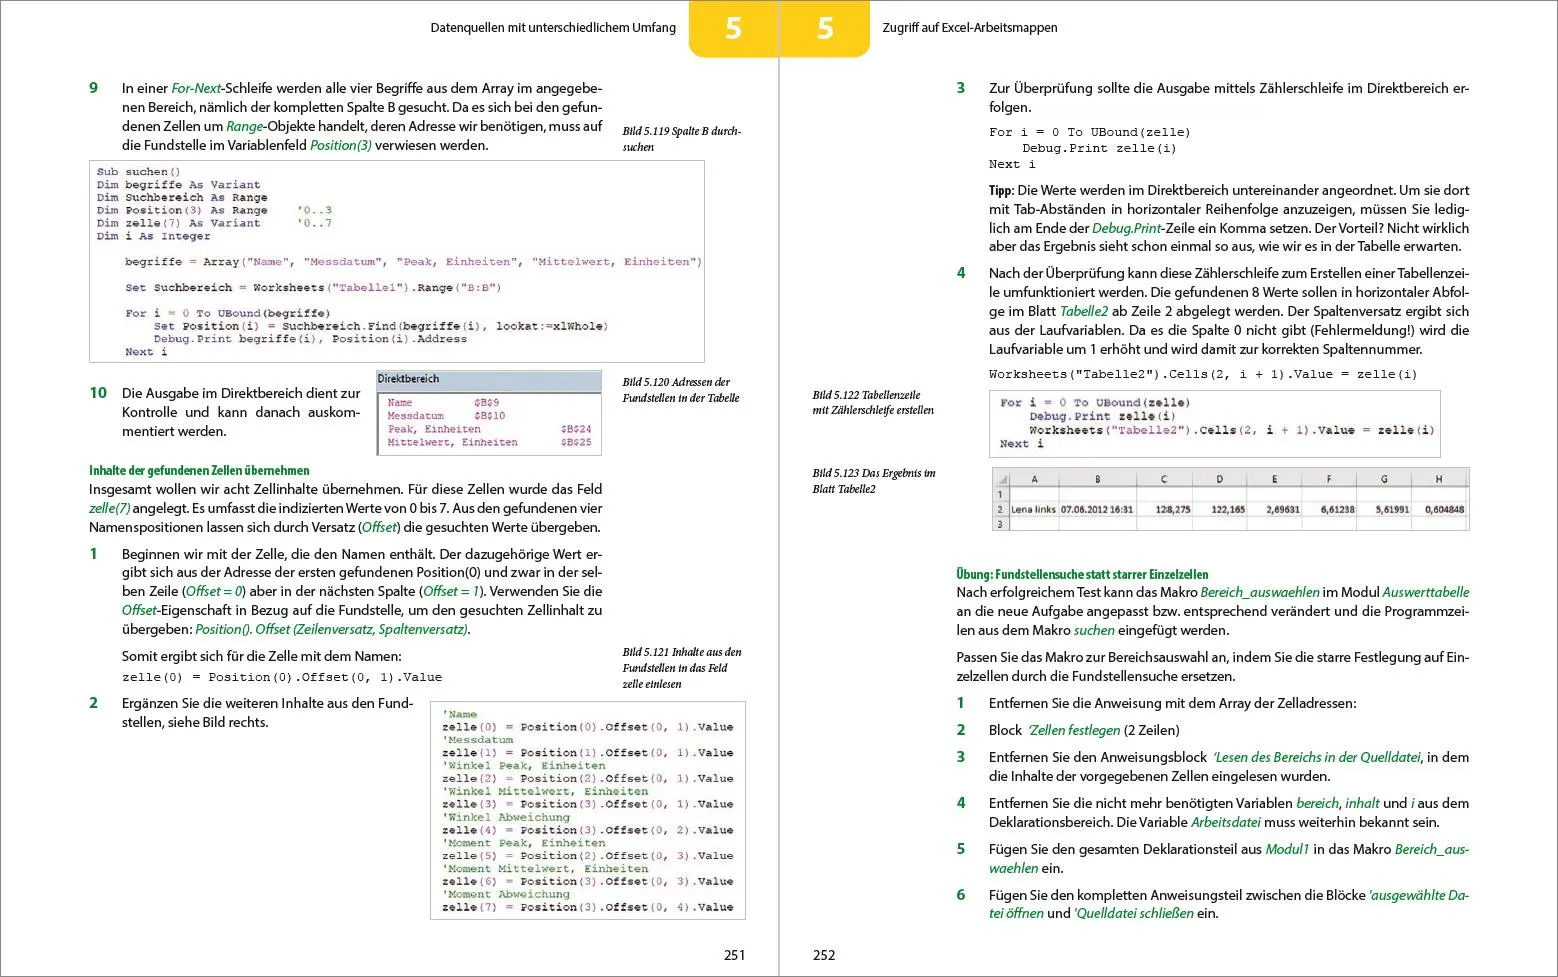Click caption 'Bild 5.121 Inhalte aus den Fundstellen'
1558x977 pixels.
[681, 668]
